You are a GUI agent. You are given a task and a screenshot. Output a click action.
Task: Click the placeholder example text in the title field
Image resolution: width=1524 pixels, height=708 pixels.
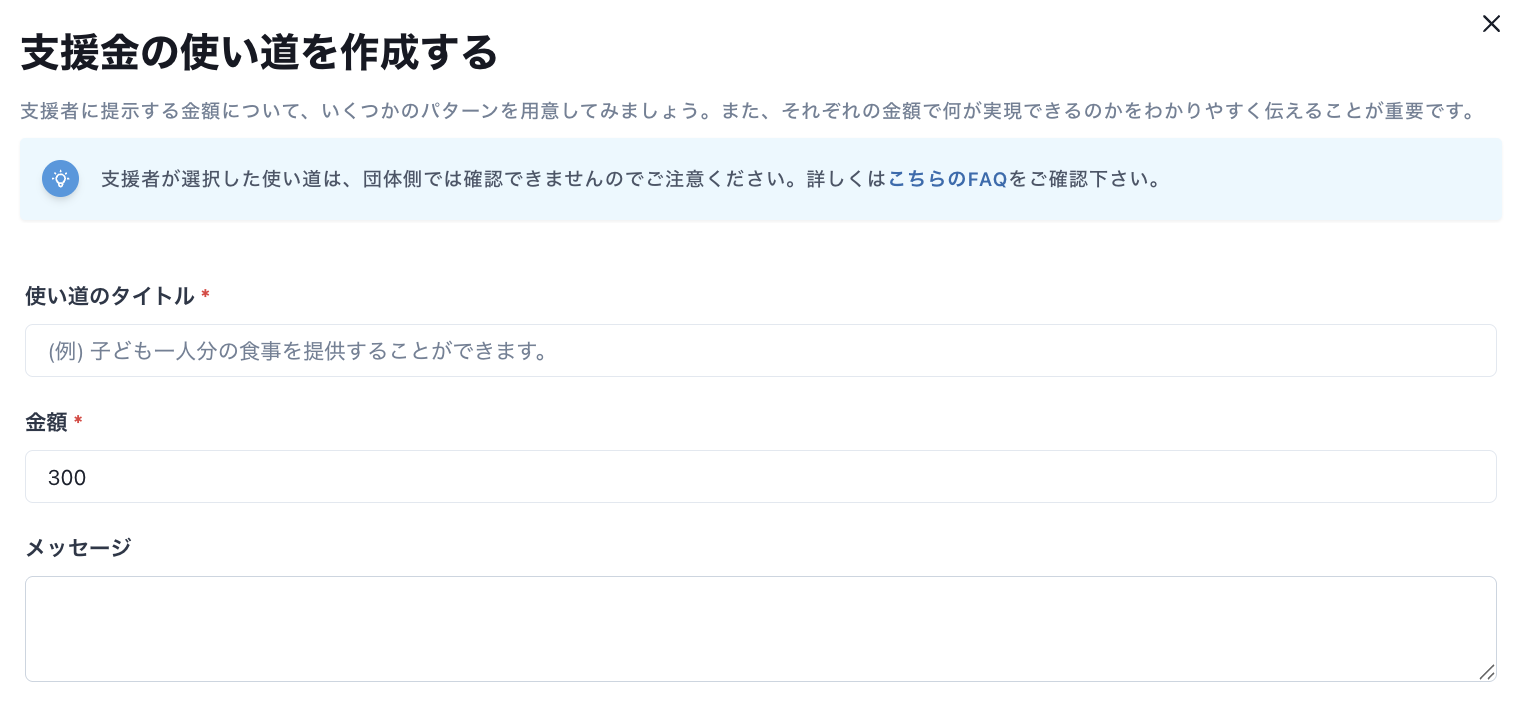(x=297, y=351)
